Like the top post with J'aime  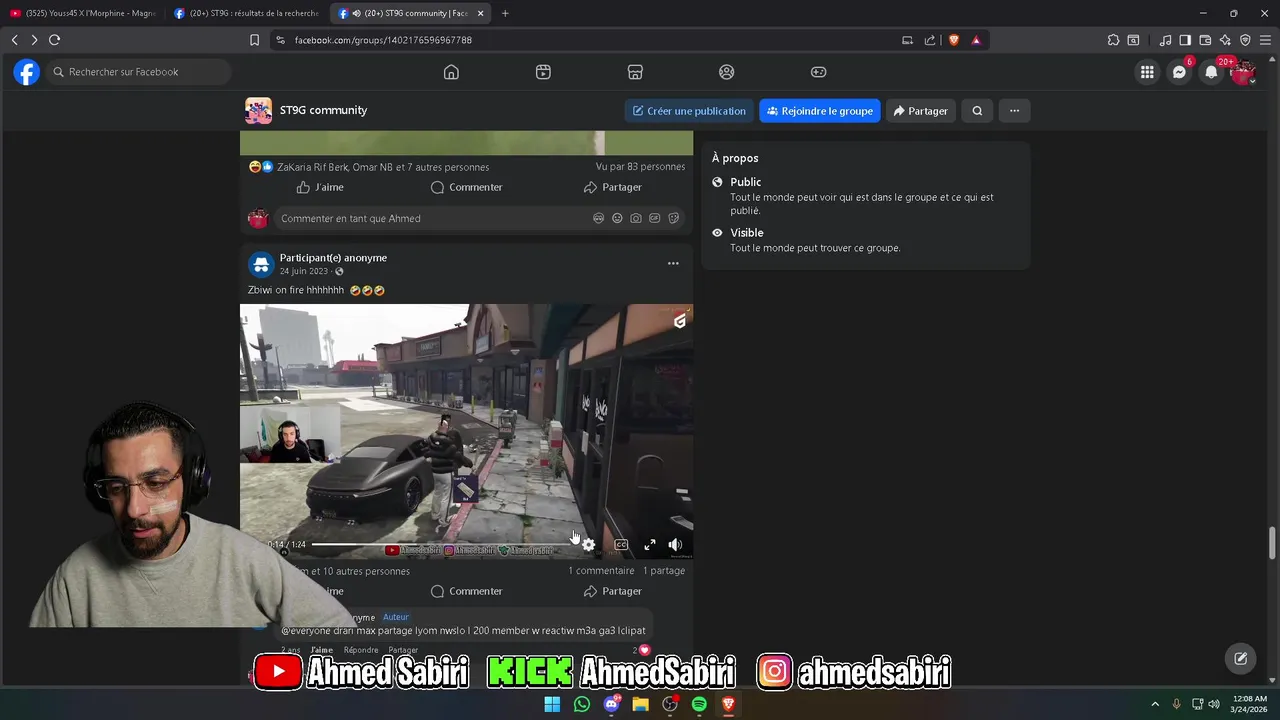click(320, 187)
